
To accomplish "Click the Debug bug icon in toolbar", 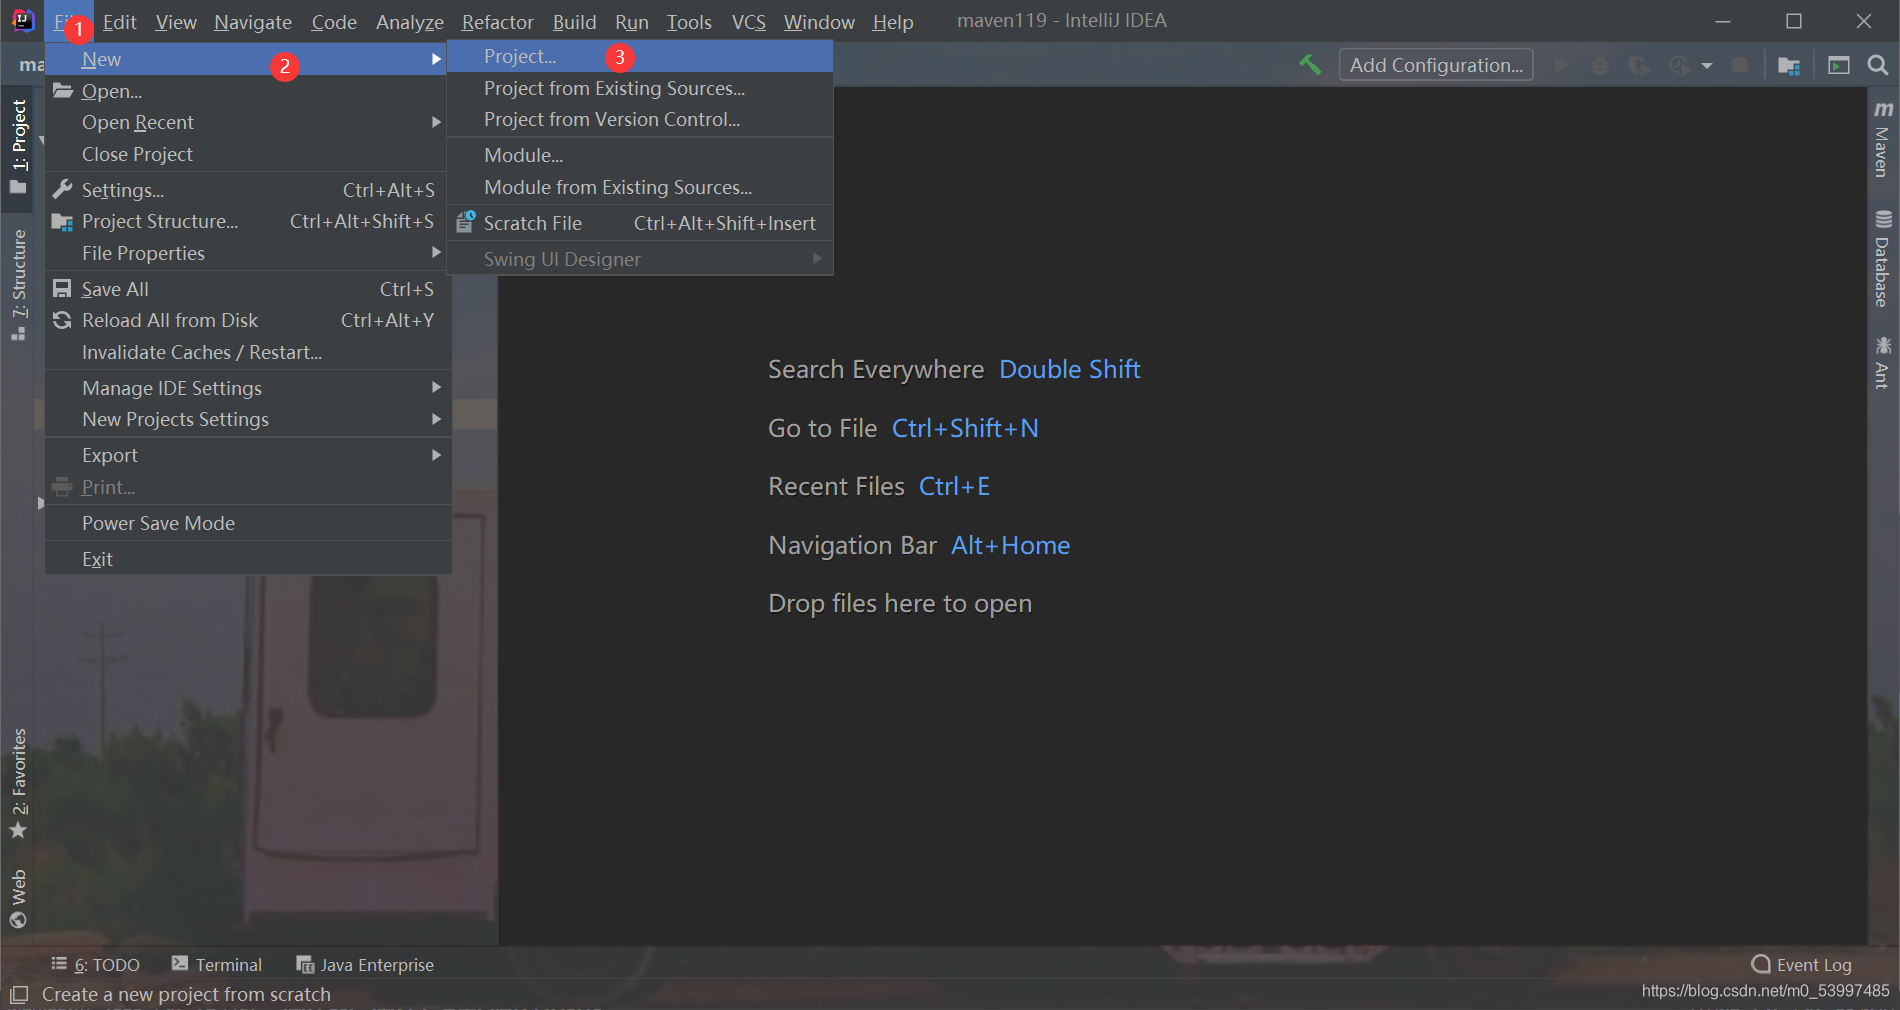I will click(x=1600, y=65).
